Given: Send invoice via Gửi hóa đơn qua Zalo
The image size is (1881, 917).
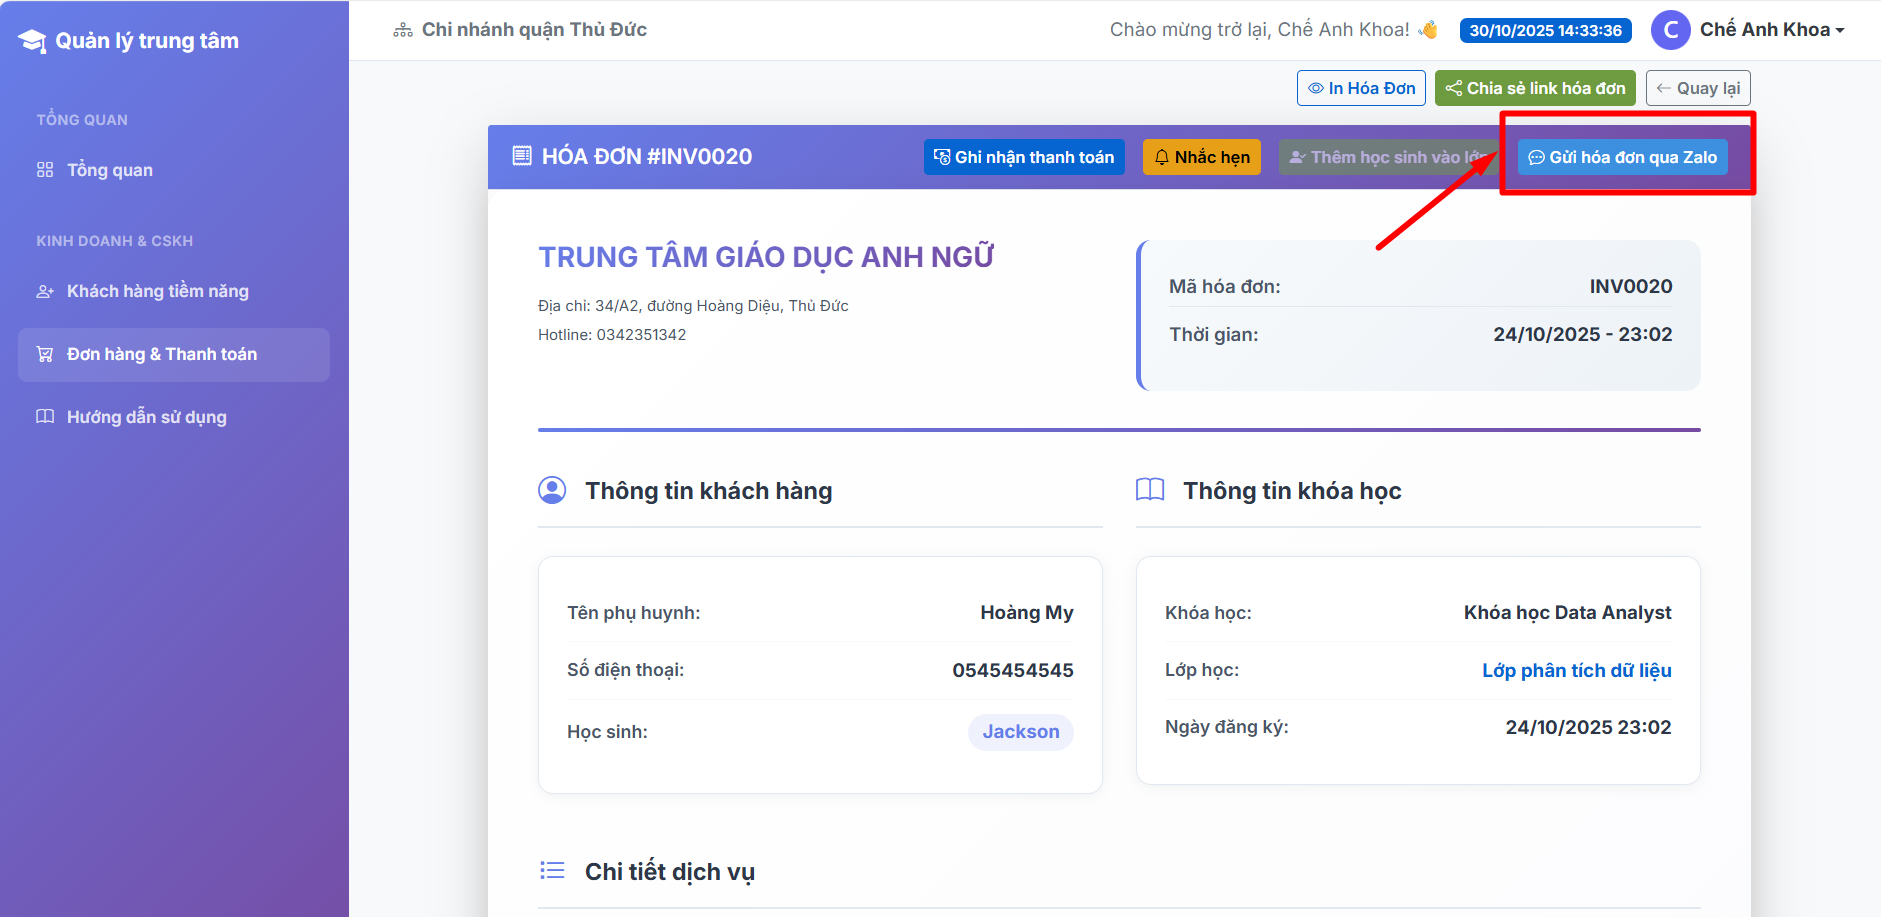Looking at the screenshot, I should [x=1622, y=157].
